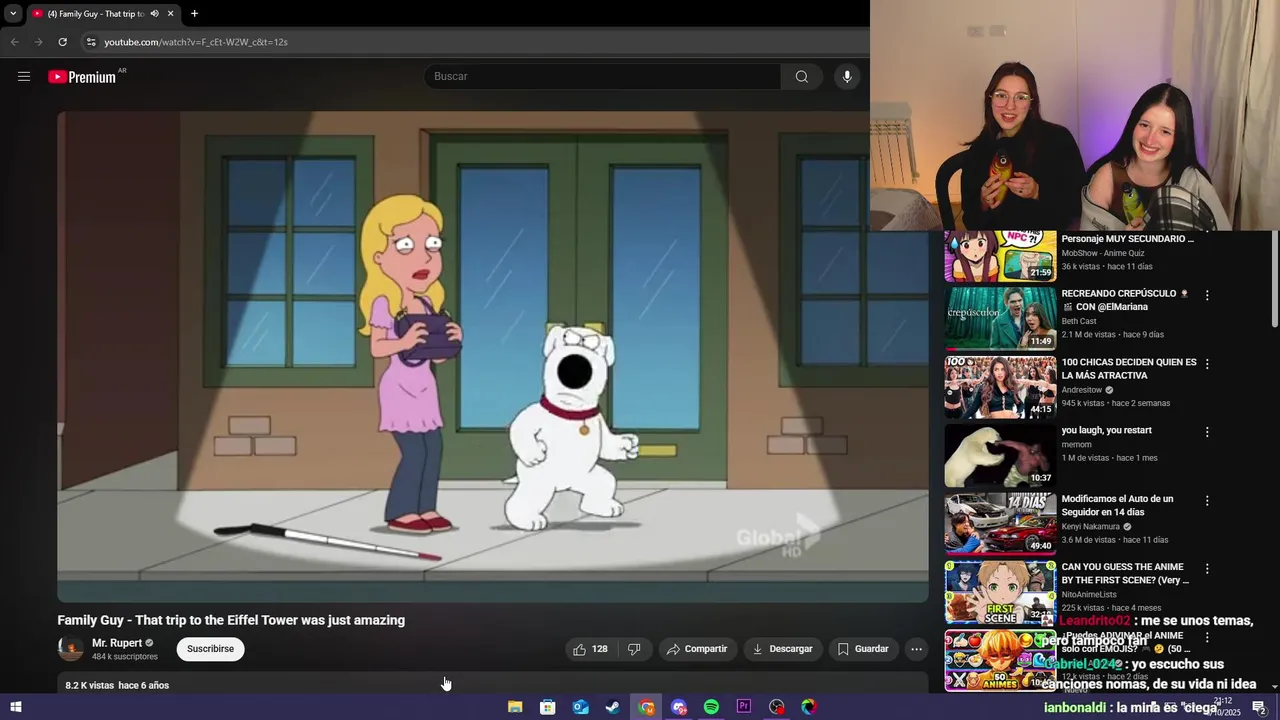Image resolution: width=1280 pixels, height=720 pixels.
Task: Open the Windows Start menu
Action: [x=15, y=707]
